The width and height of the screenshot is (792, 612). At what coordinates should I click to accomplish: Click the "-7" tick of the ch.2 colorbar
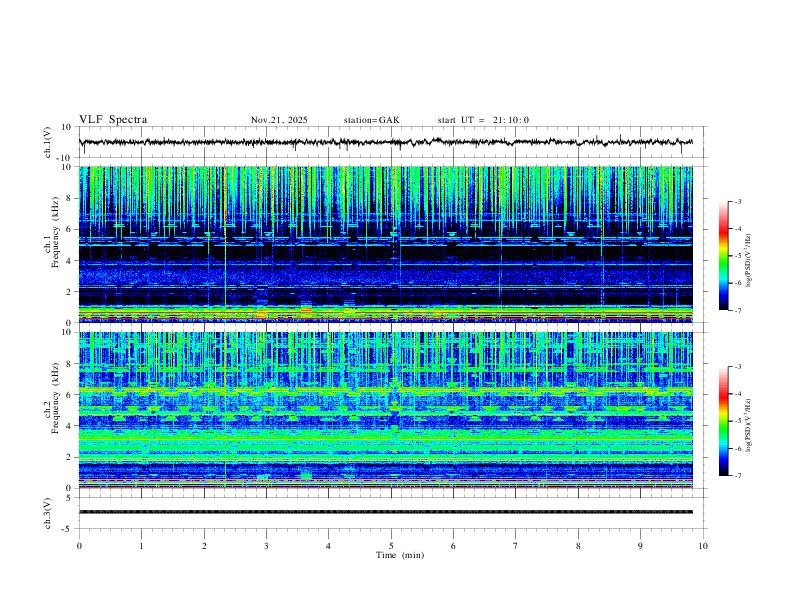(738, 475)
